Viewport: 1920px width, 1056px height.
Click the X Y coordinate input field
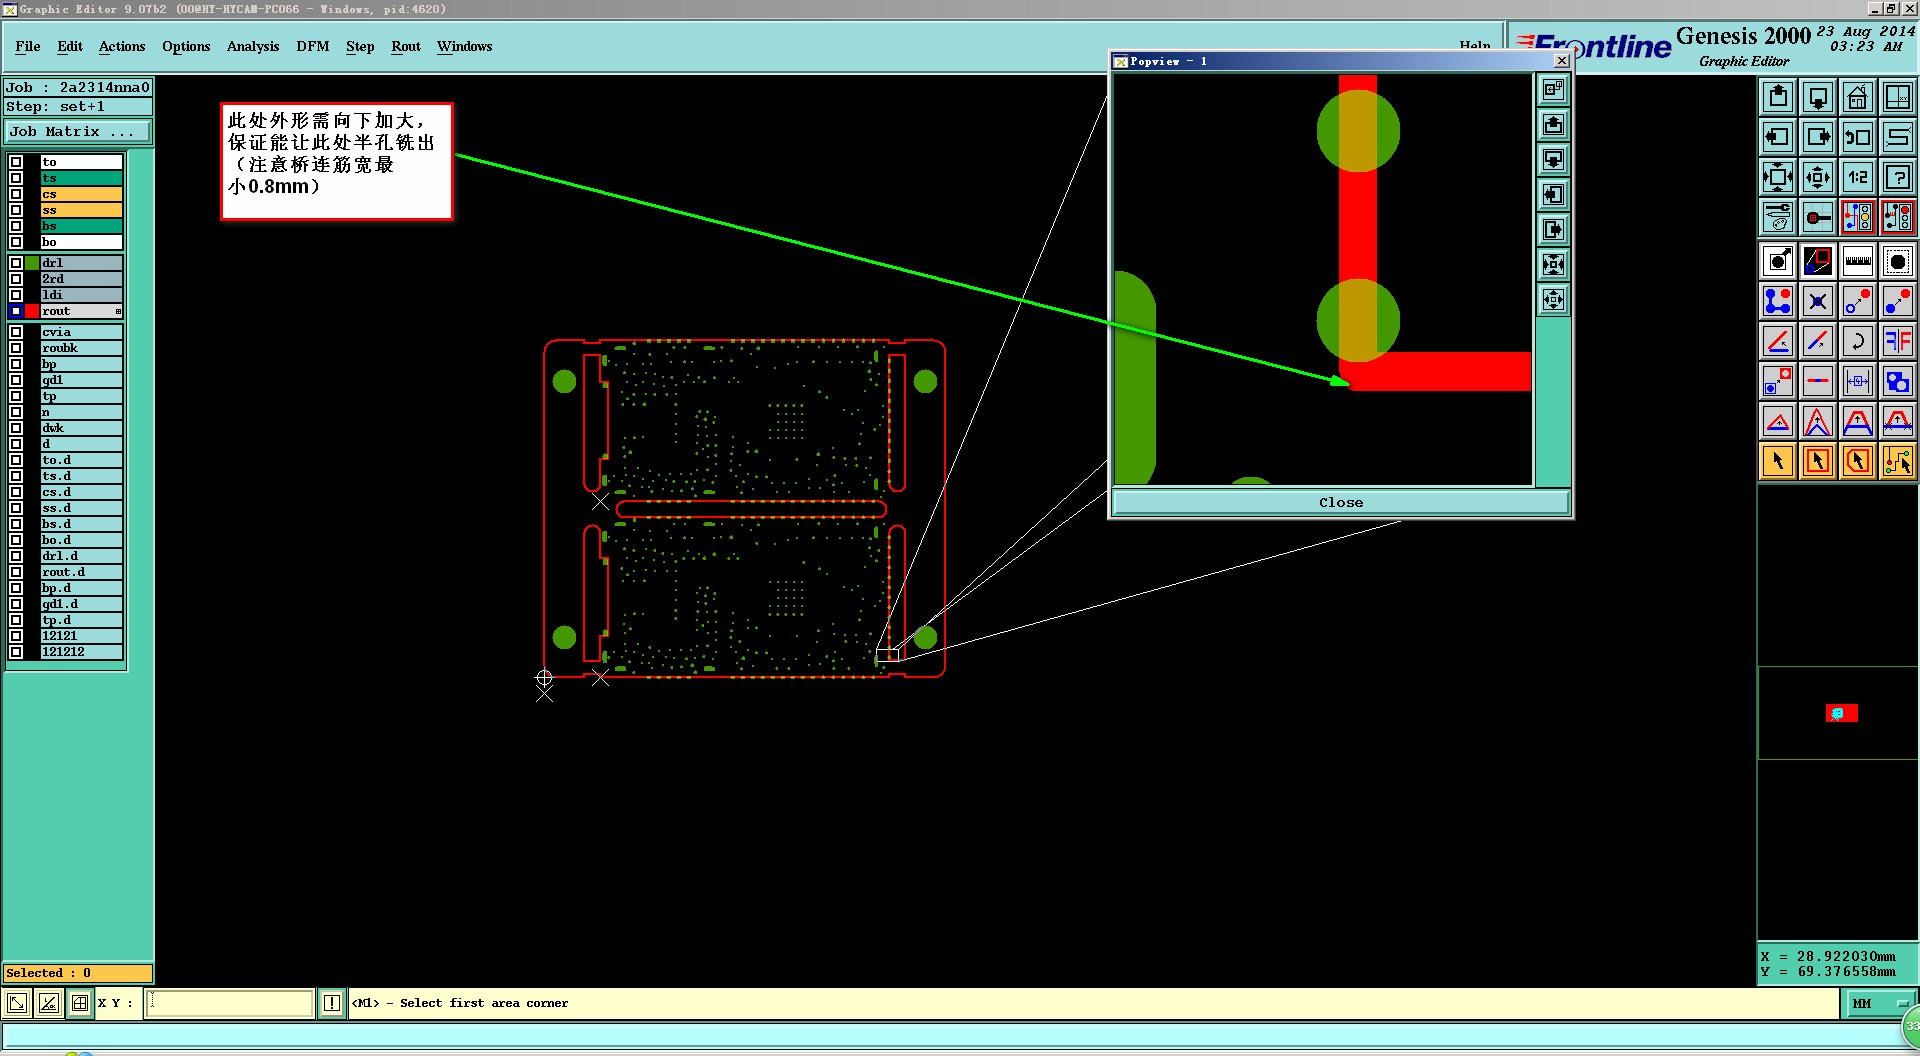(230, 1003)
